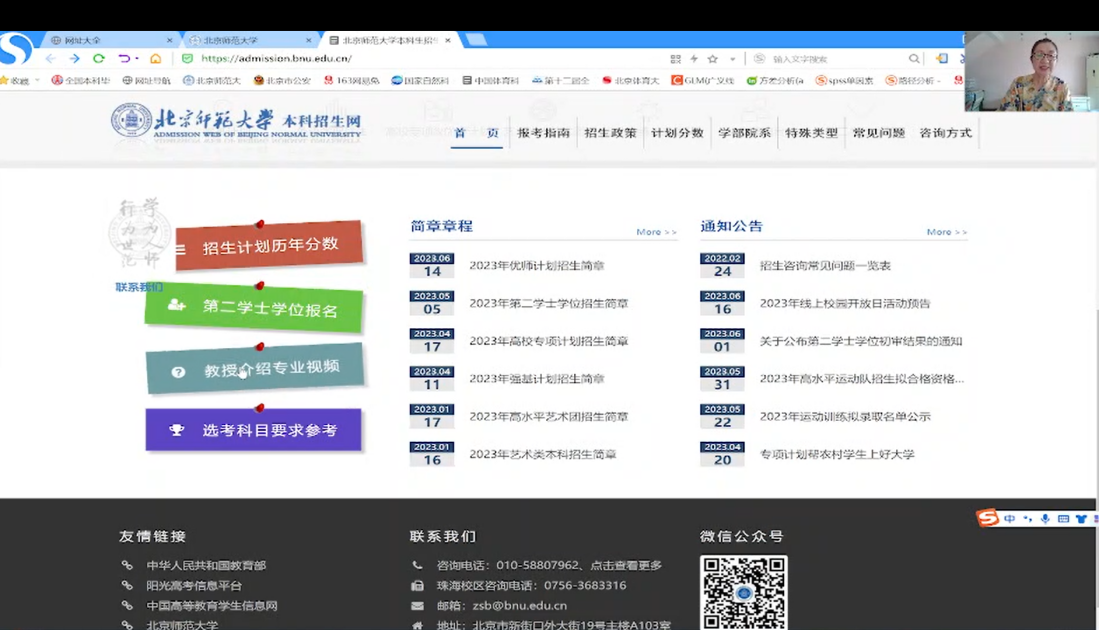Image resolution: width=1099 pixels, height=630 pixels.
Task: Click the lightning speed-mode icon
Action: click(694, 59)
